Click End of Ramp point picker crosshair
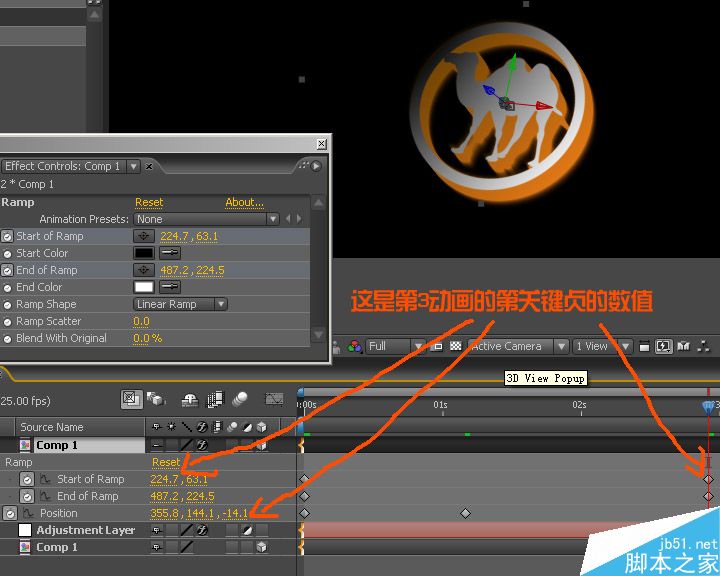This screenshot has height=576, width=720. click(144, 270)
